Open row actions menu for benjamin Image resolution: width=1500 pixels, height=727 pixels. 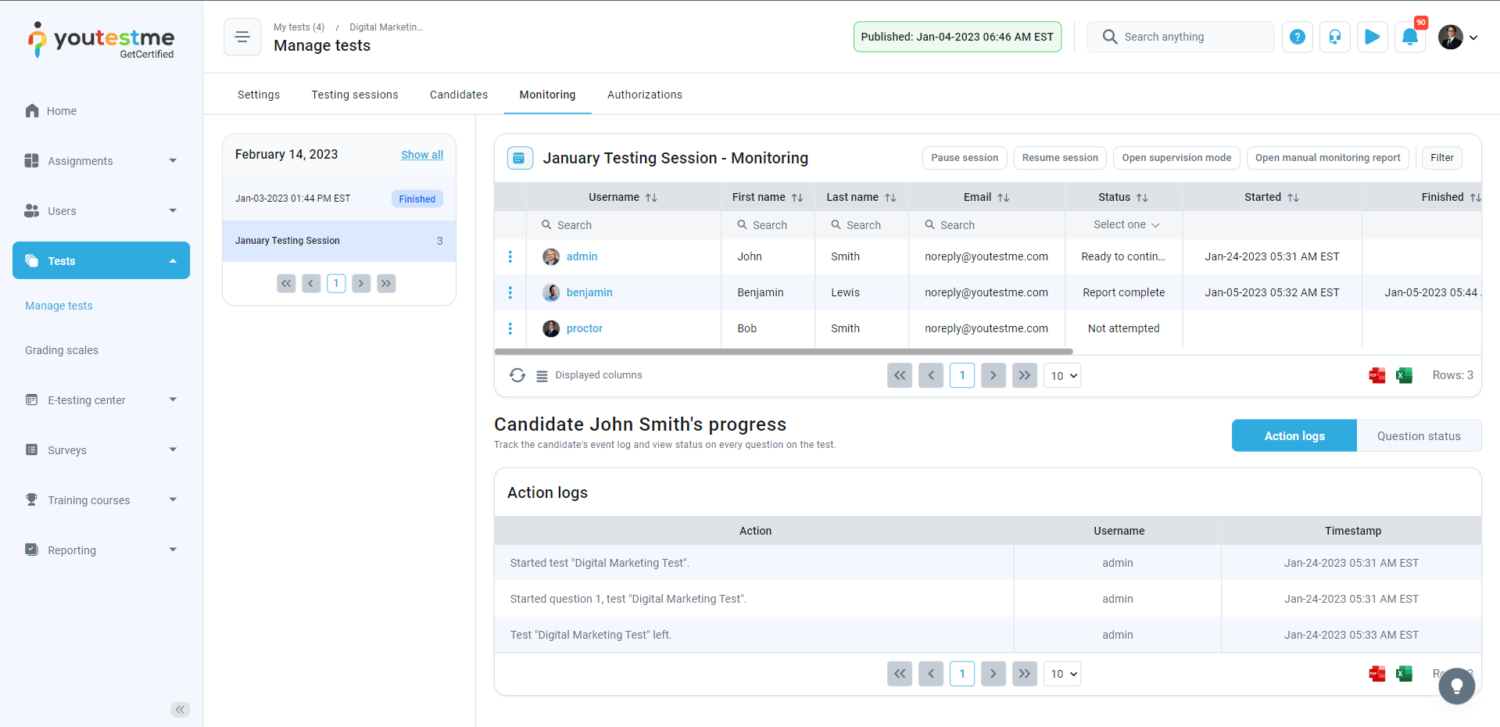pos(510,293)
